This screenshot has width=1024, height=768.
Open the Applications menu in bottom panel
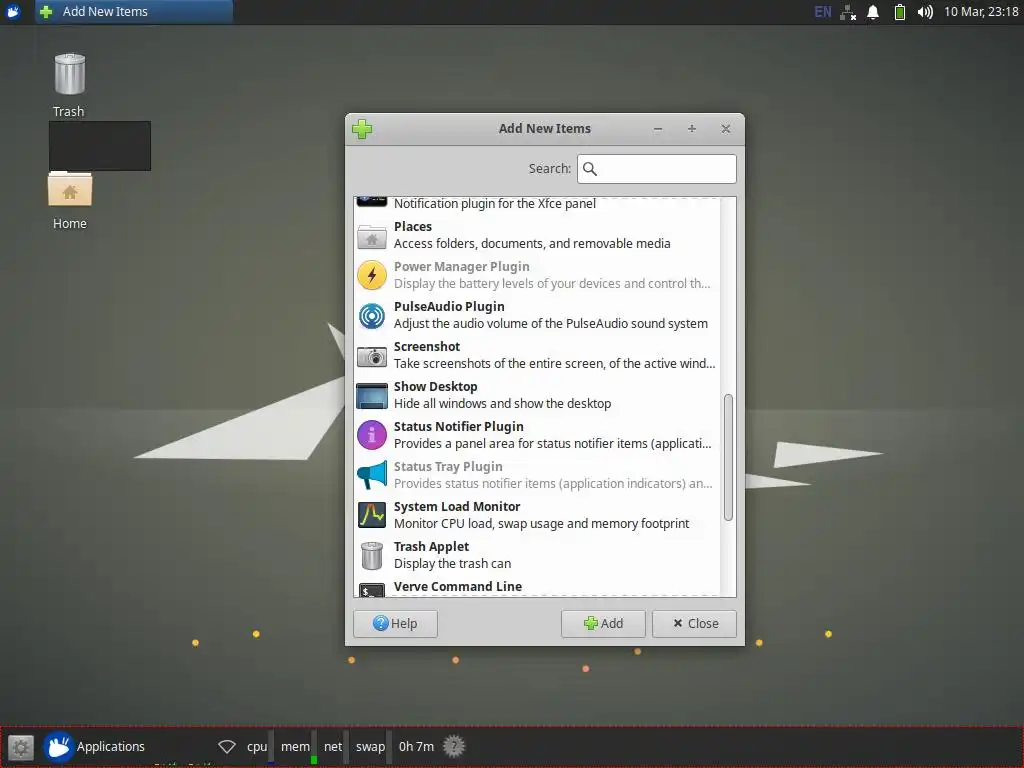coord(95,746)
